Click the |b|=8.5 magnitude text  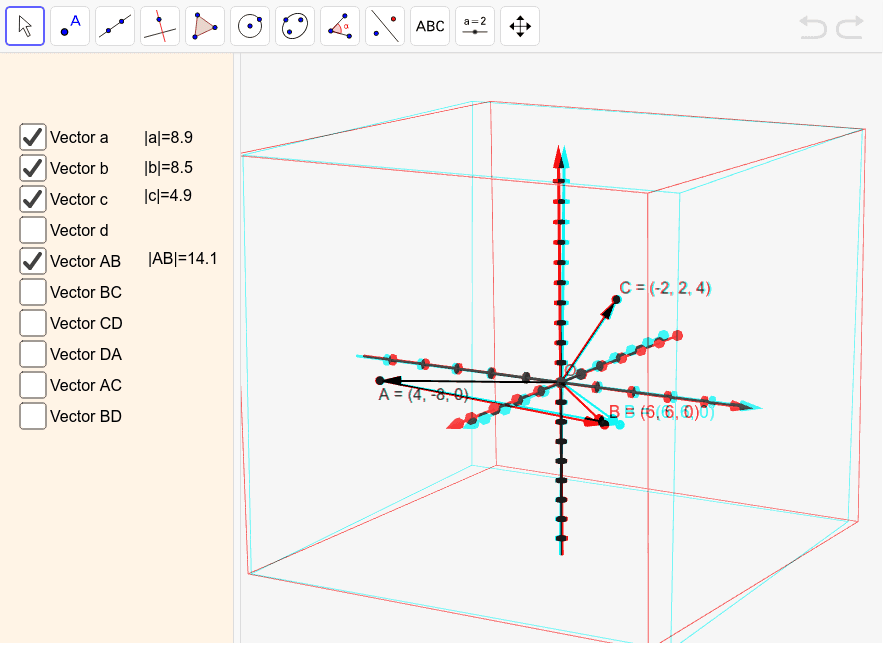click(168, 168)
